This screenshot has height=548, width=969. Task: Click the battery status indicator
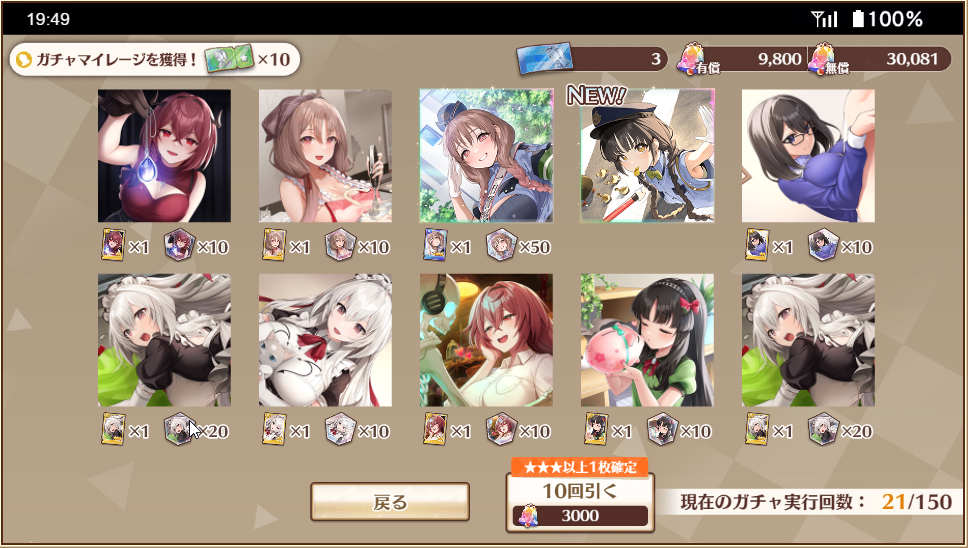887,19
